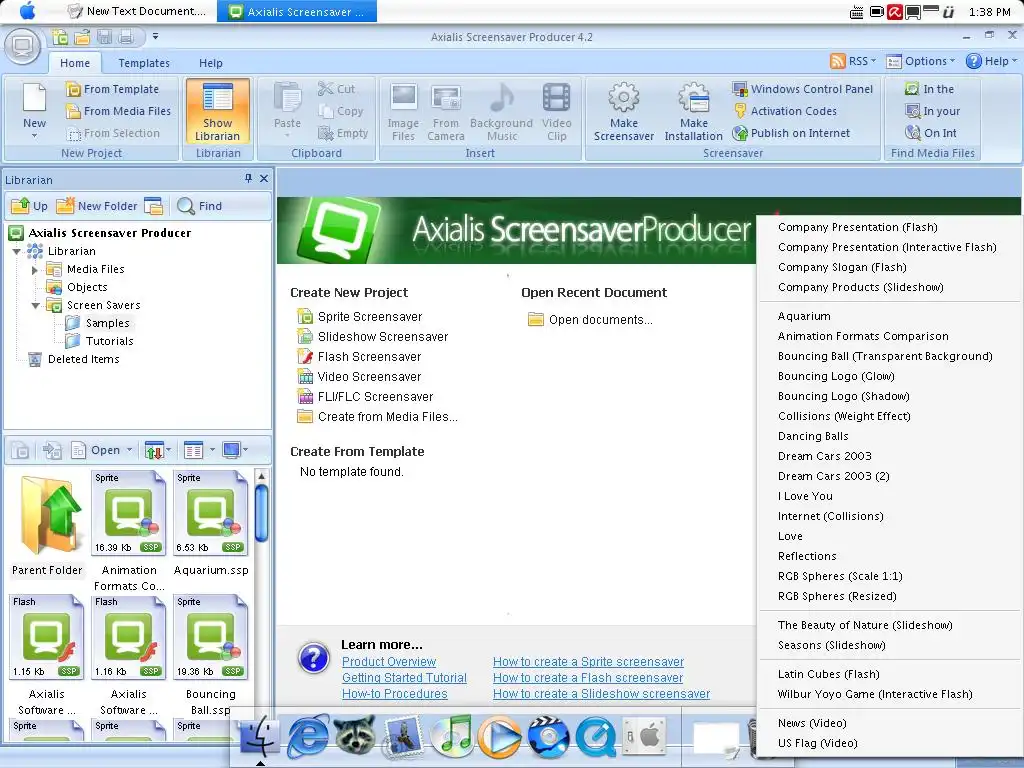Screen dimensions: 1024x768
Task: Open the iTunes music icon in dock
Action: pyautogui.click(x=451, y=735)
